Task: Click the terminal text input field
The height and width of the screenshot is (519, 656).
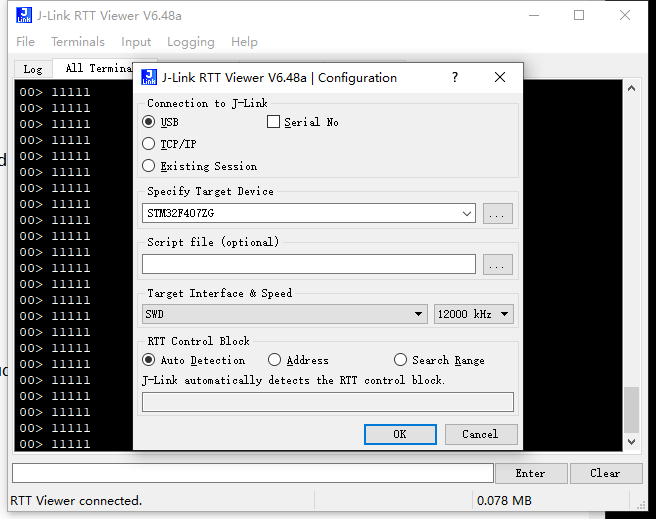Action: 253,473
